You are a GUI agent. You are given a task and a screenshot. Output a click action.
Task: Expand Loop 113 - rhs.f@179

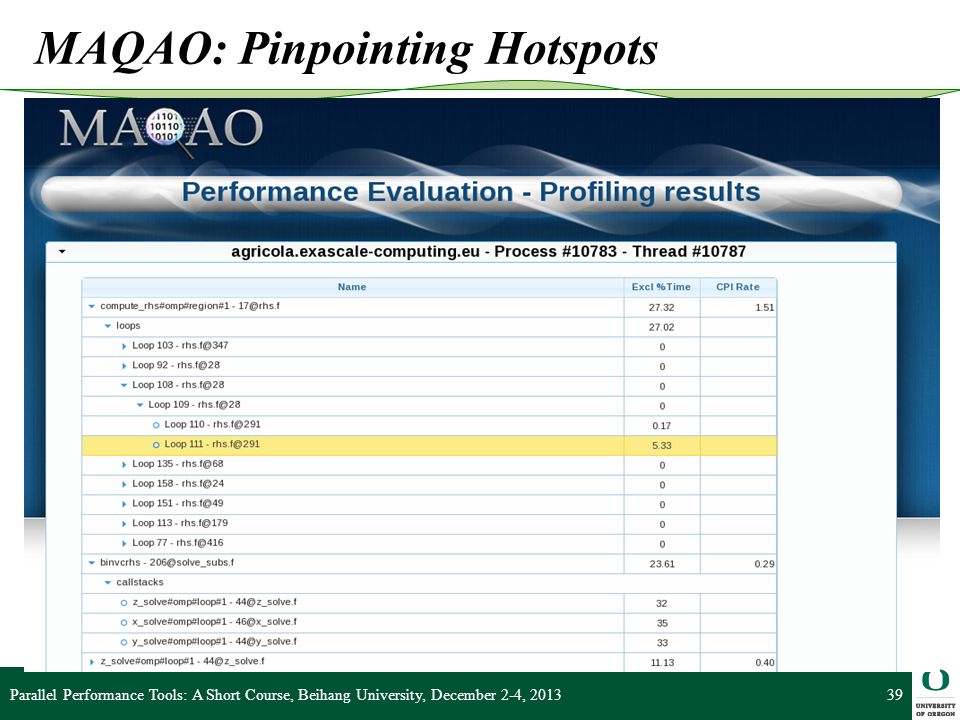[124, 524]
